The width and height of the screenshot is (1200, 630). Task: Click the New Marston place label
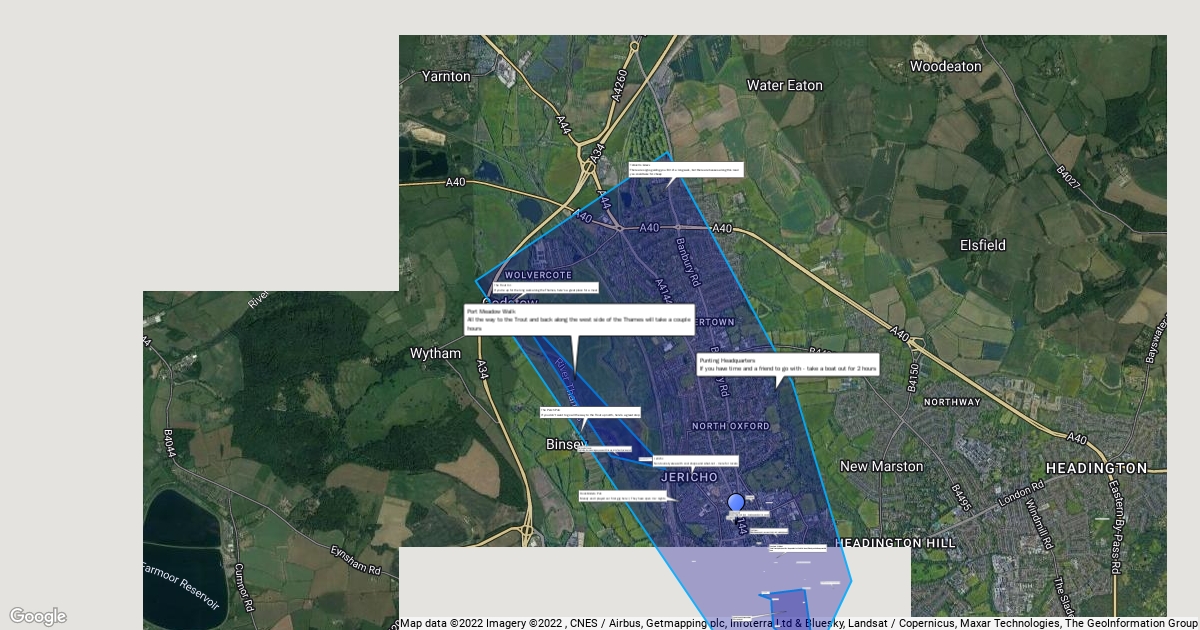tap(881, 466)
